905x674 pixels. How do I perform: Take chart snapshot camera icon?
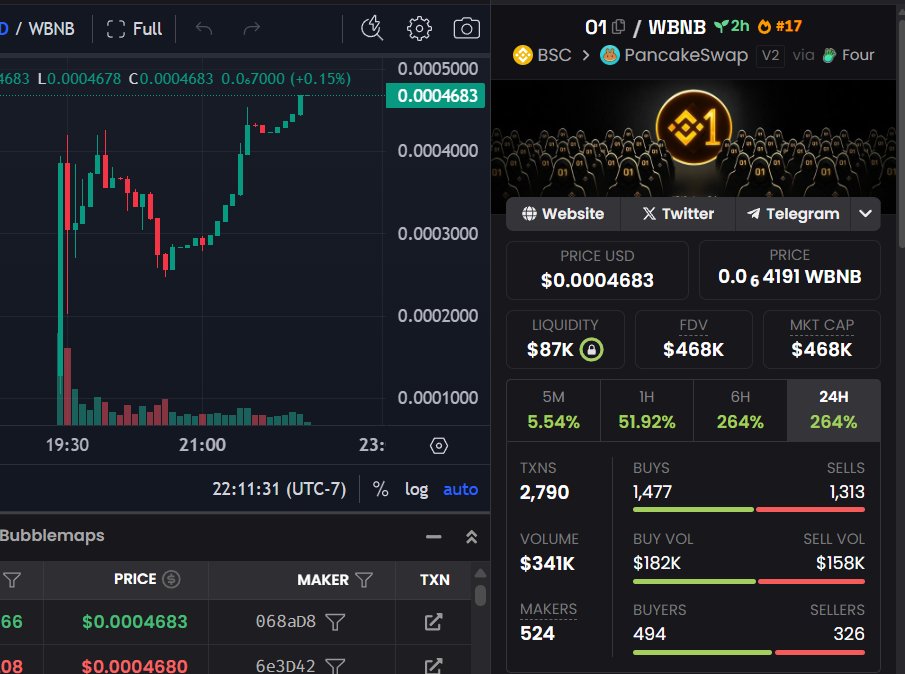(466, 28)
